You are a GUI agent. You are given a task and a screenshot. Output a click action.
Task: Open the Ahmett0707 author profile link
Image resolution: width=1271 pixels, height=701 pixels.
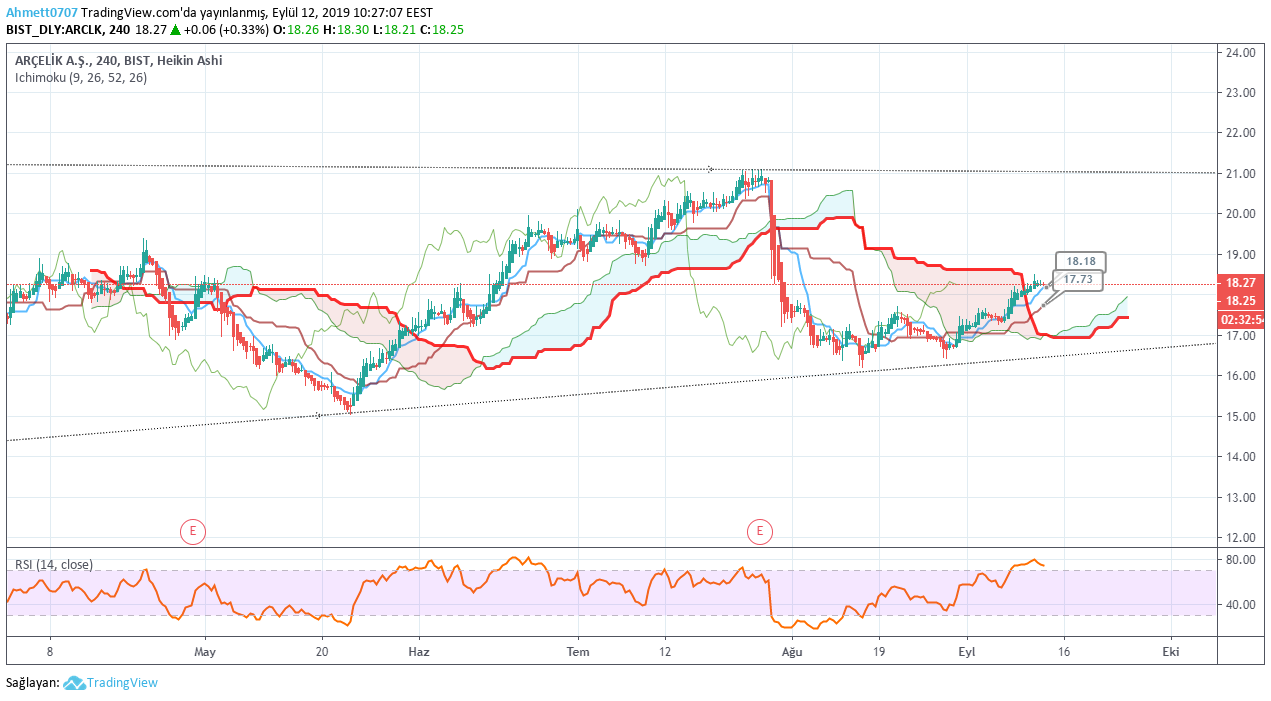[x=41, y=12]
